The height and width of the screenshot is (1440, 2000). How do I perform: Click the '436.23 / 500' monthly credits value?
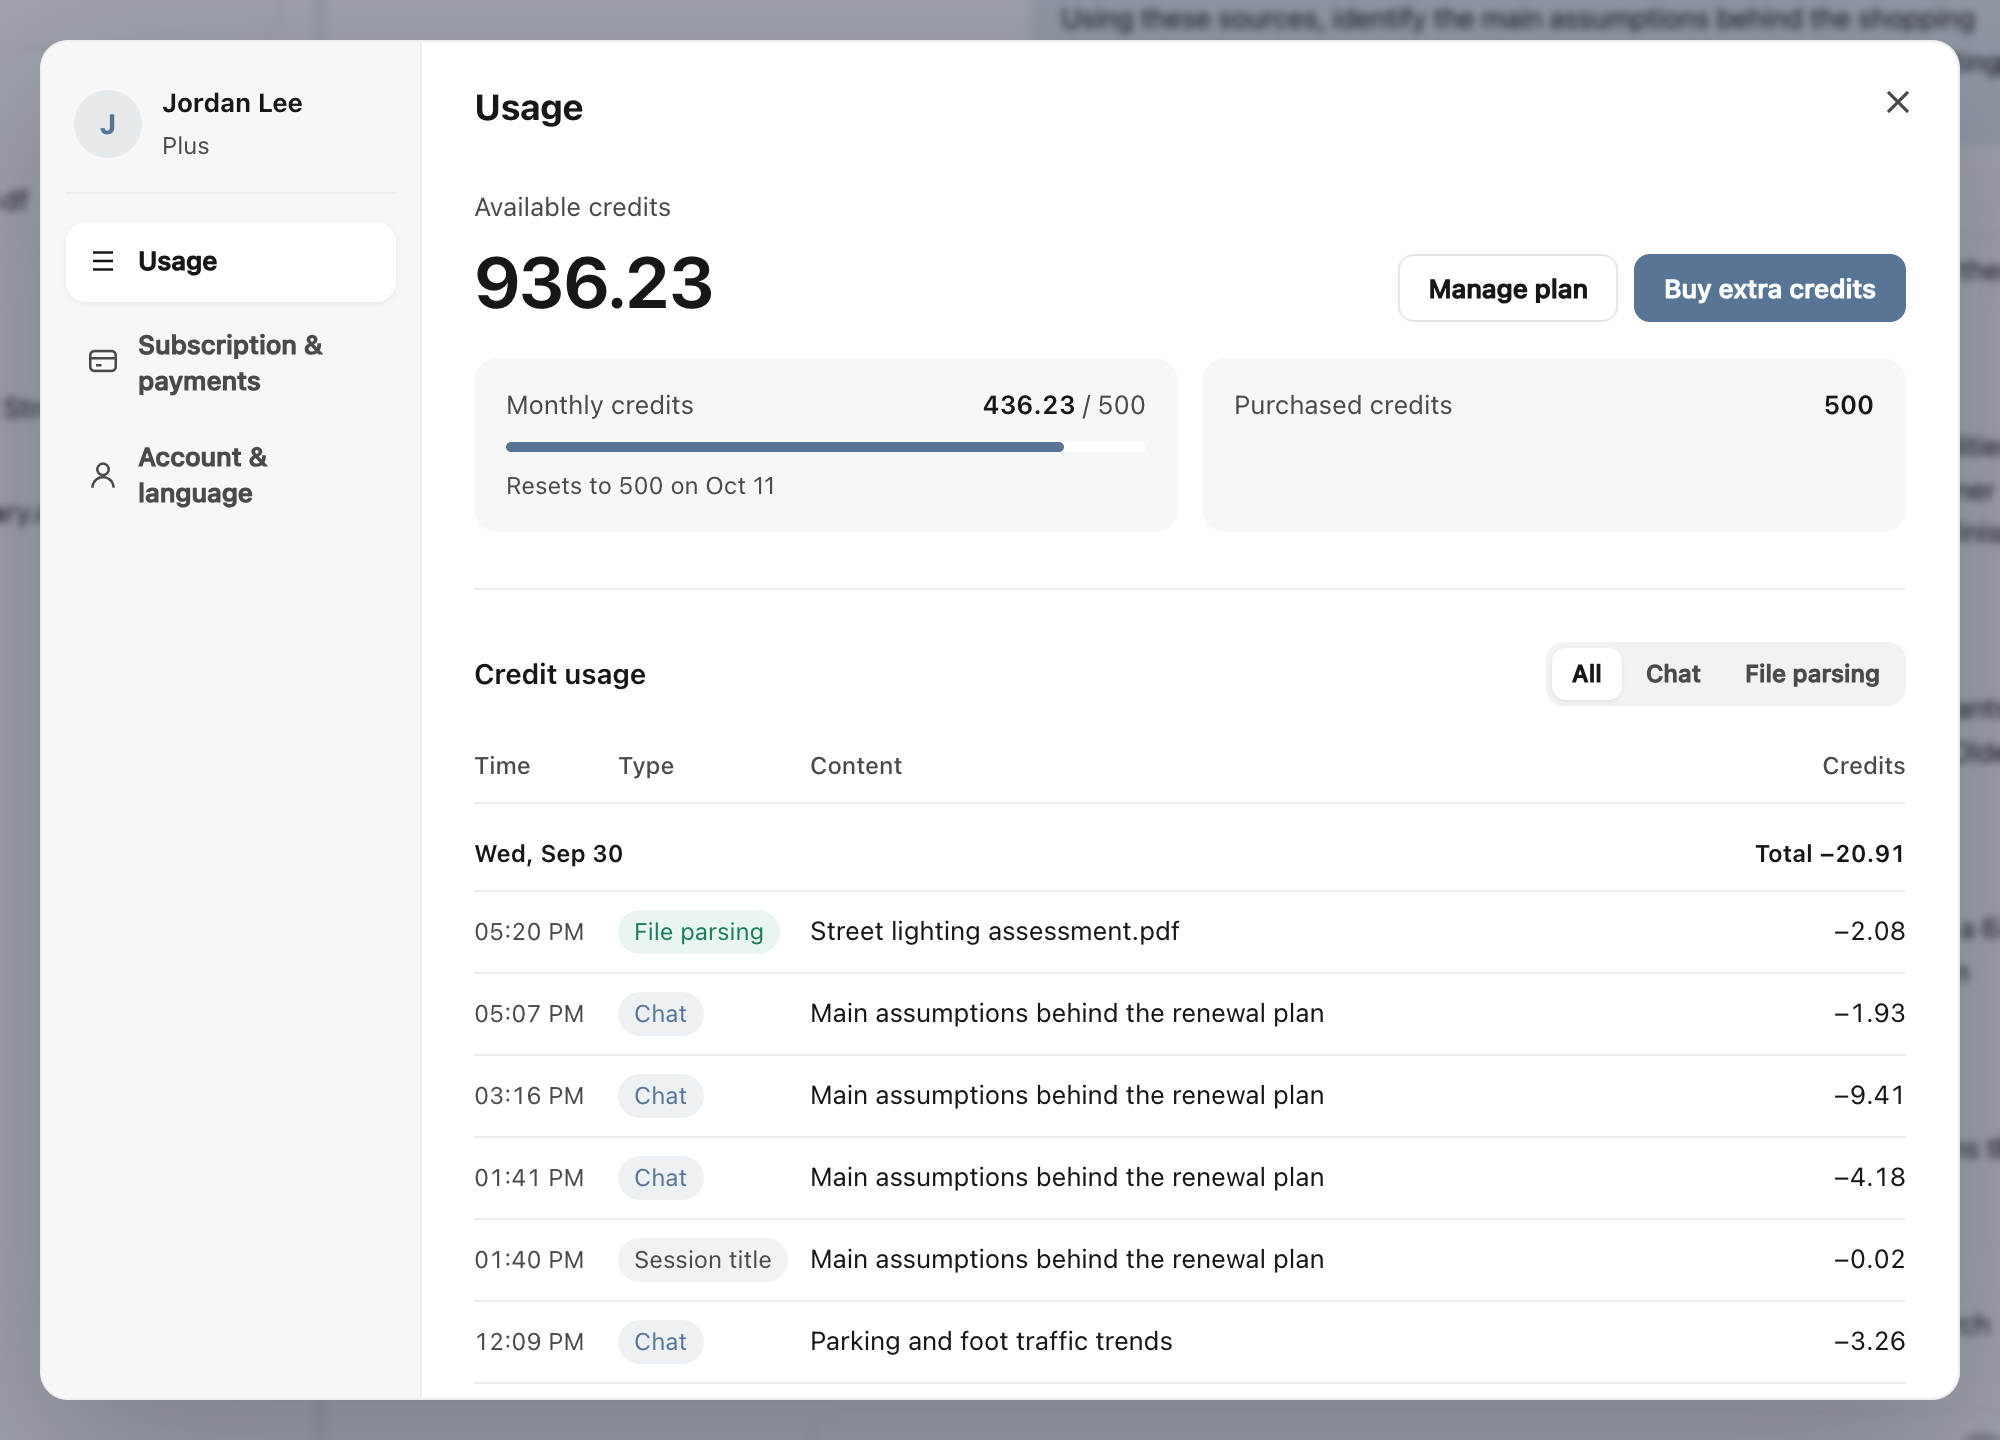[x=1064, y=405]
